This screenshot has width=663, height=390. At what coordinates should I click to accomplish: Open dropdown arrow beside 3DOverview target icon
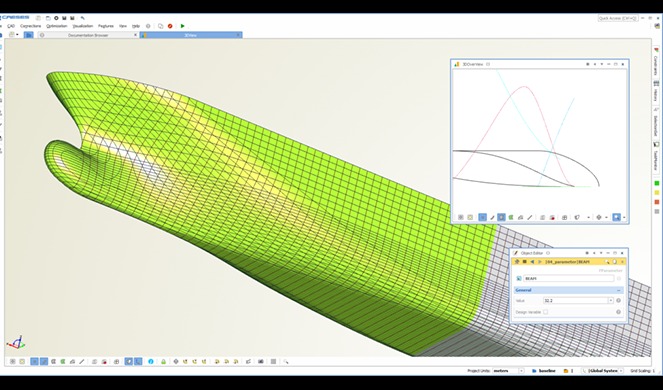[x=606, y=217]
